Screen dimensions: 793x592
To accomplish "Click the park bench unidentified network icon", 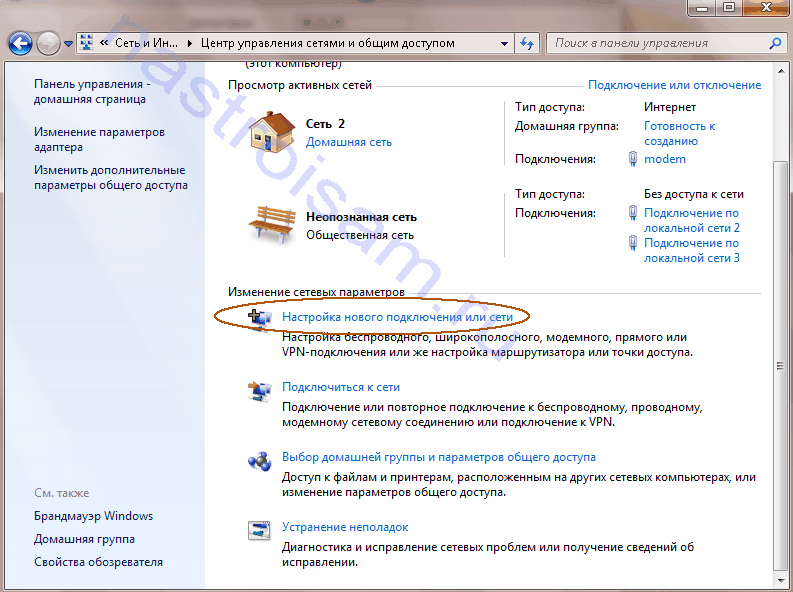I will (270, 223).
